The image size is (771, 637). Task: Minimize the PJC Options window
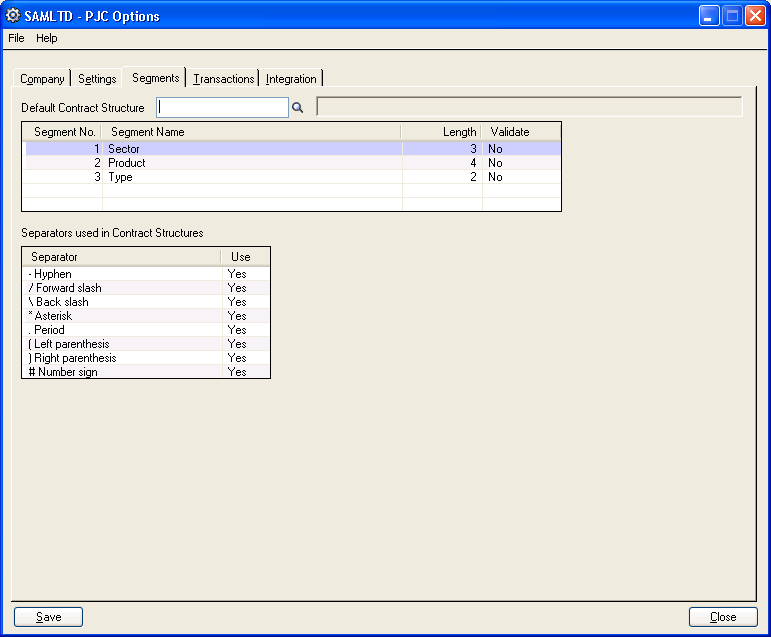(709, 16)
